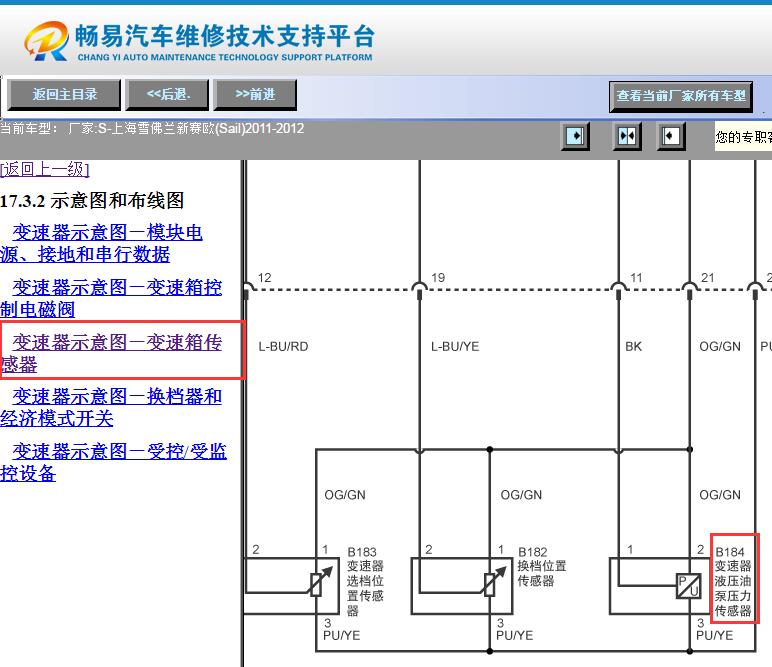This screenshot has height=667, width=772.
Task: Open 变速器示意图—受控/受监控设备 link
Action: (113, 463)
